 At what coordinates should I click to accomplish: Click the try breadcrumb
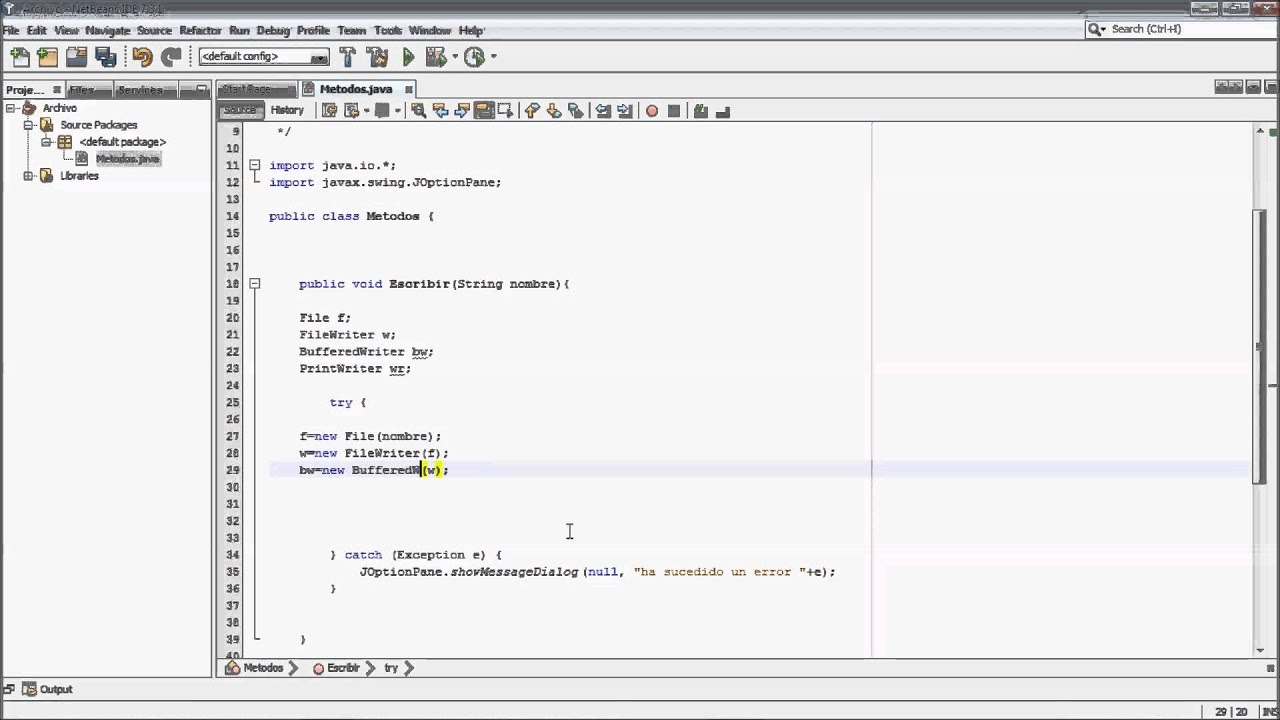[x=391, y=668]
